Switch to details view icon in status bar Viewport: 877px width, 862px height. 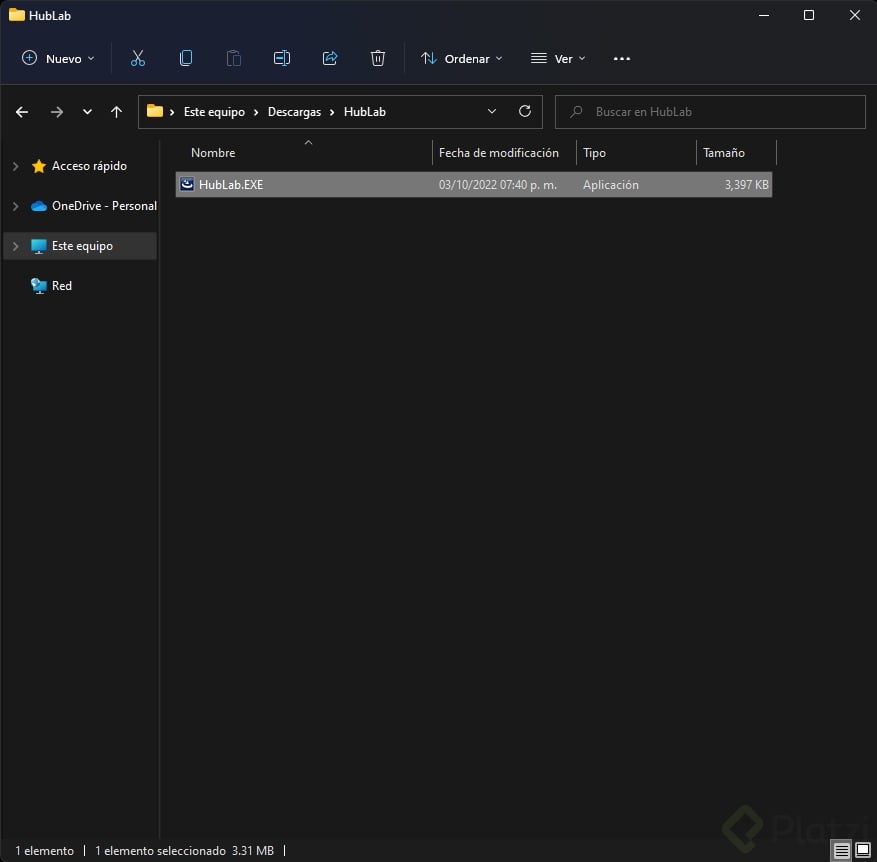841,850
